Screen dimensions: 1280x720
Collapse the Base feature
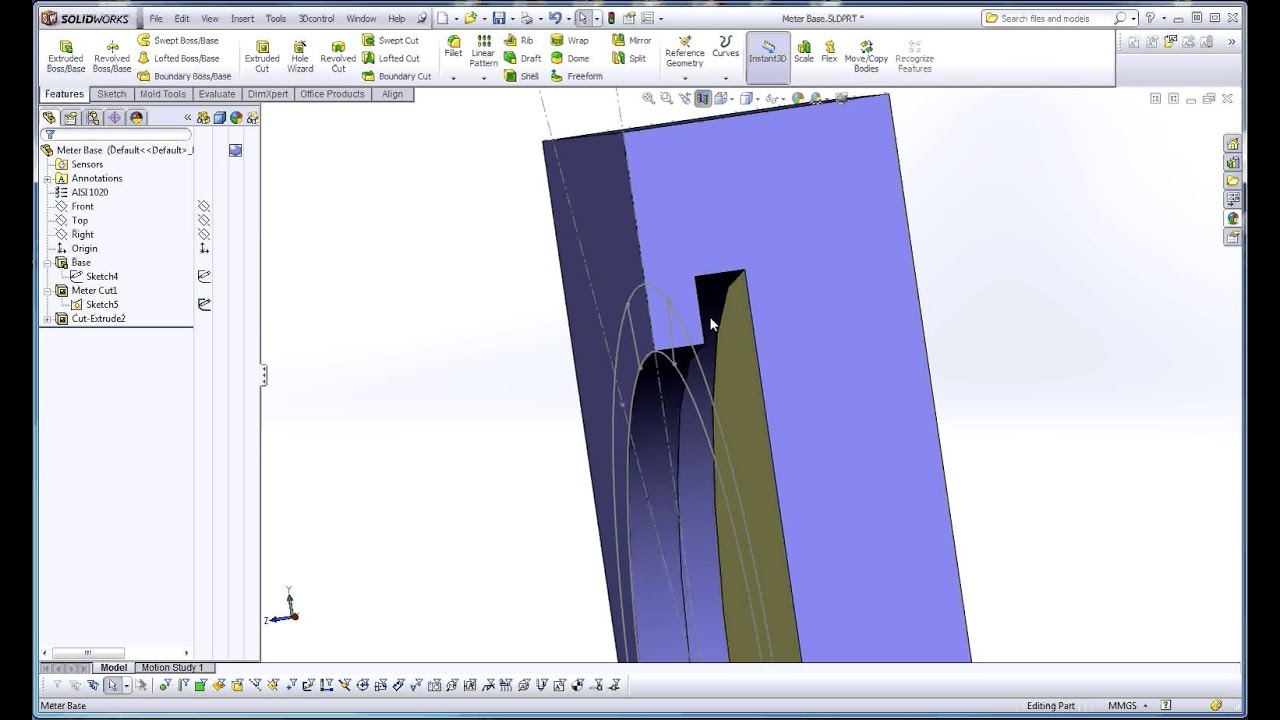[47, 262]
